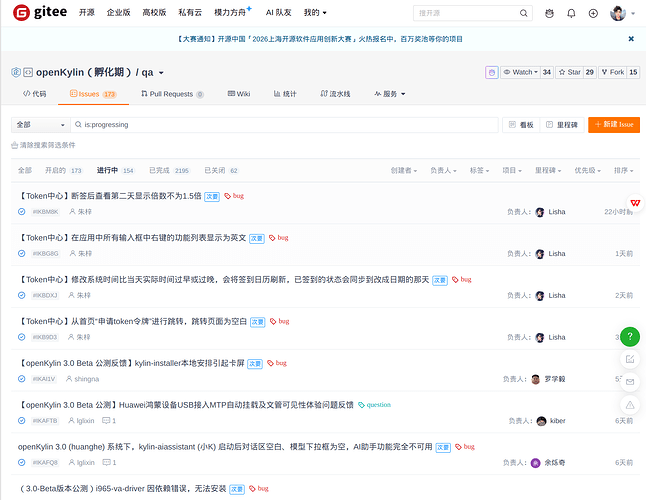
Task: Open assignee 罗学毅 avatar
Action: 536,379
